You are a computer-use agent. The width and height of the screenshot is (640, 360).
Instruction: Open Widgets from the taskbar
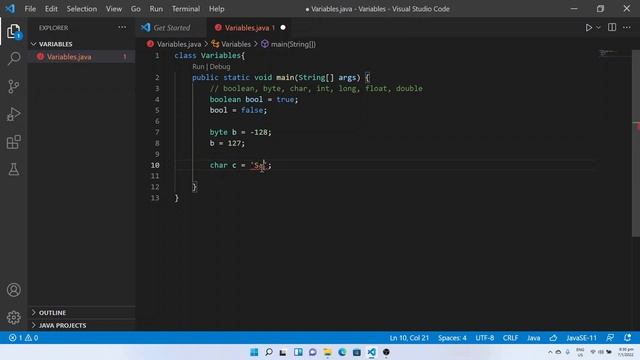[298, 352]
